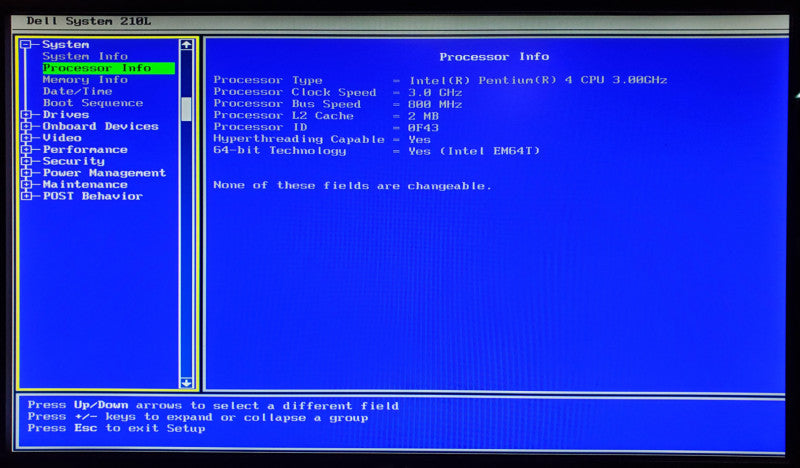Click the 'Processor Bus Speed' label

pos(287,104)
